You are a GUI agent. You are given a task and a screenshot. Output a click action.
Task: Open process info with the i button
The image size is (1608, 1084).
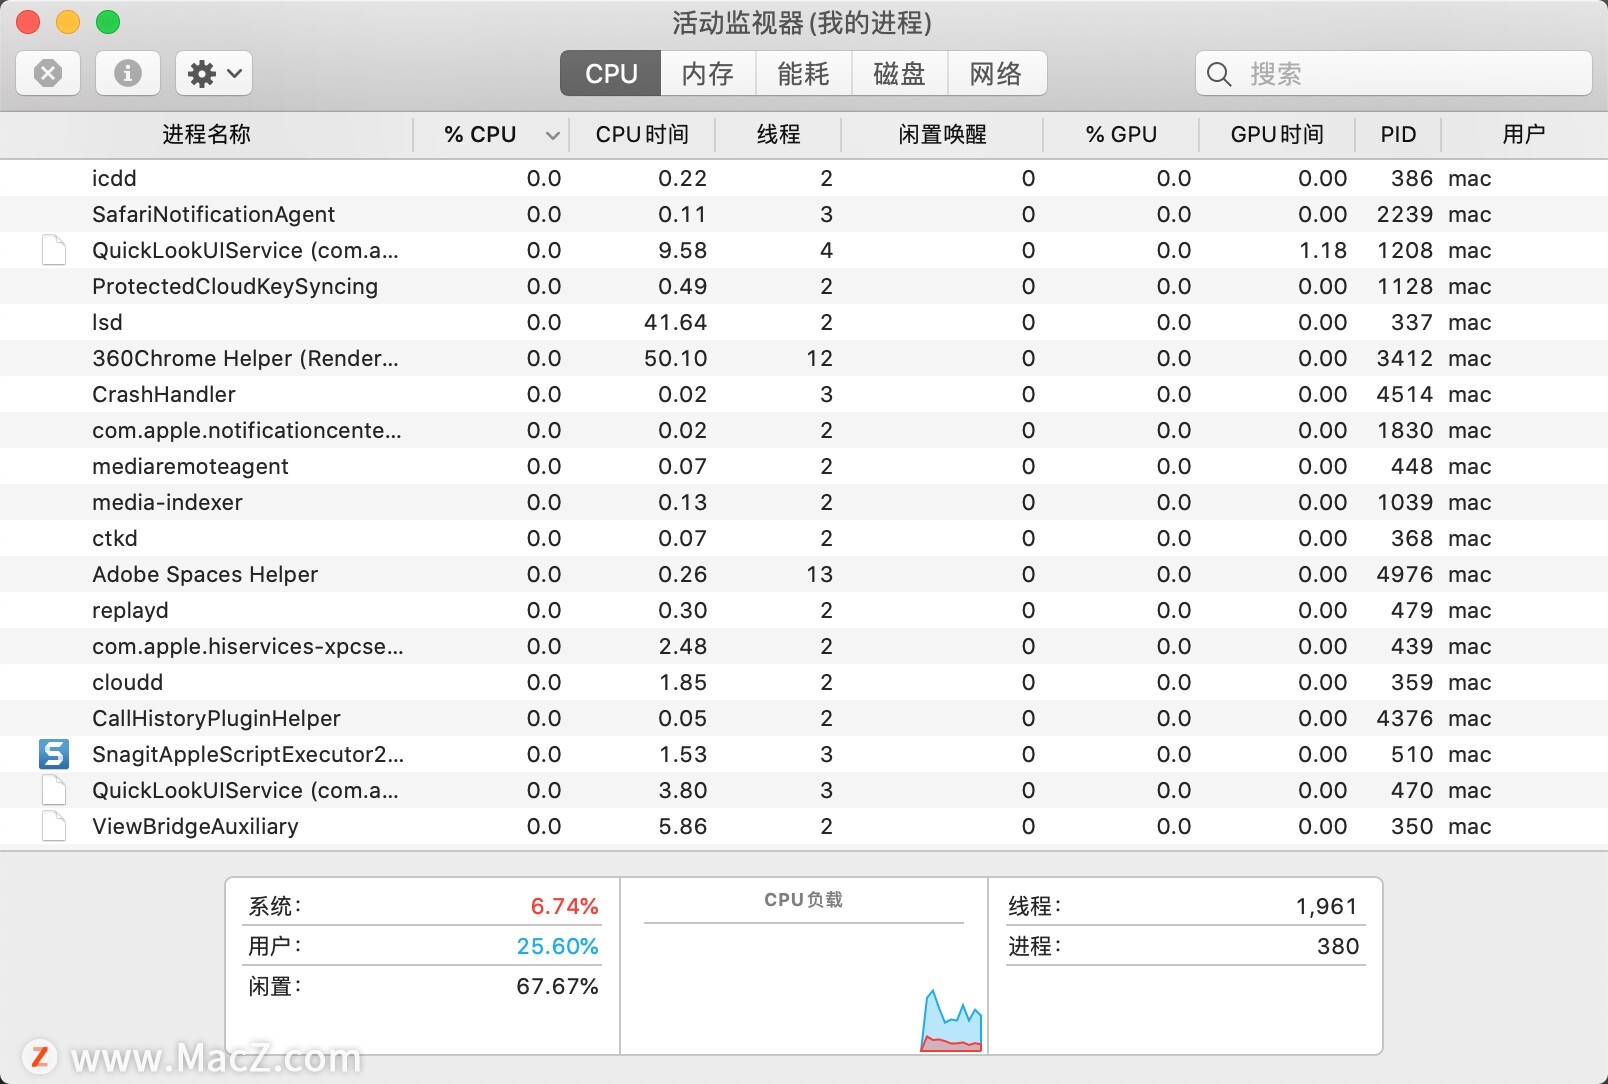pyautogui.click(x=128, y=73)
